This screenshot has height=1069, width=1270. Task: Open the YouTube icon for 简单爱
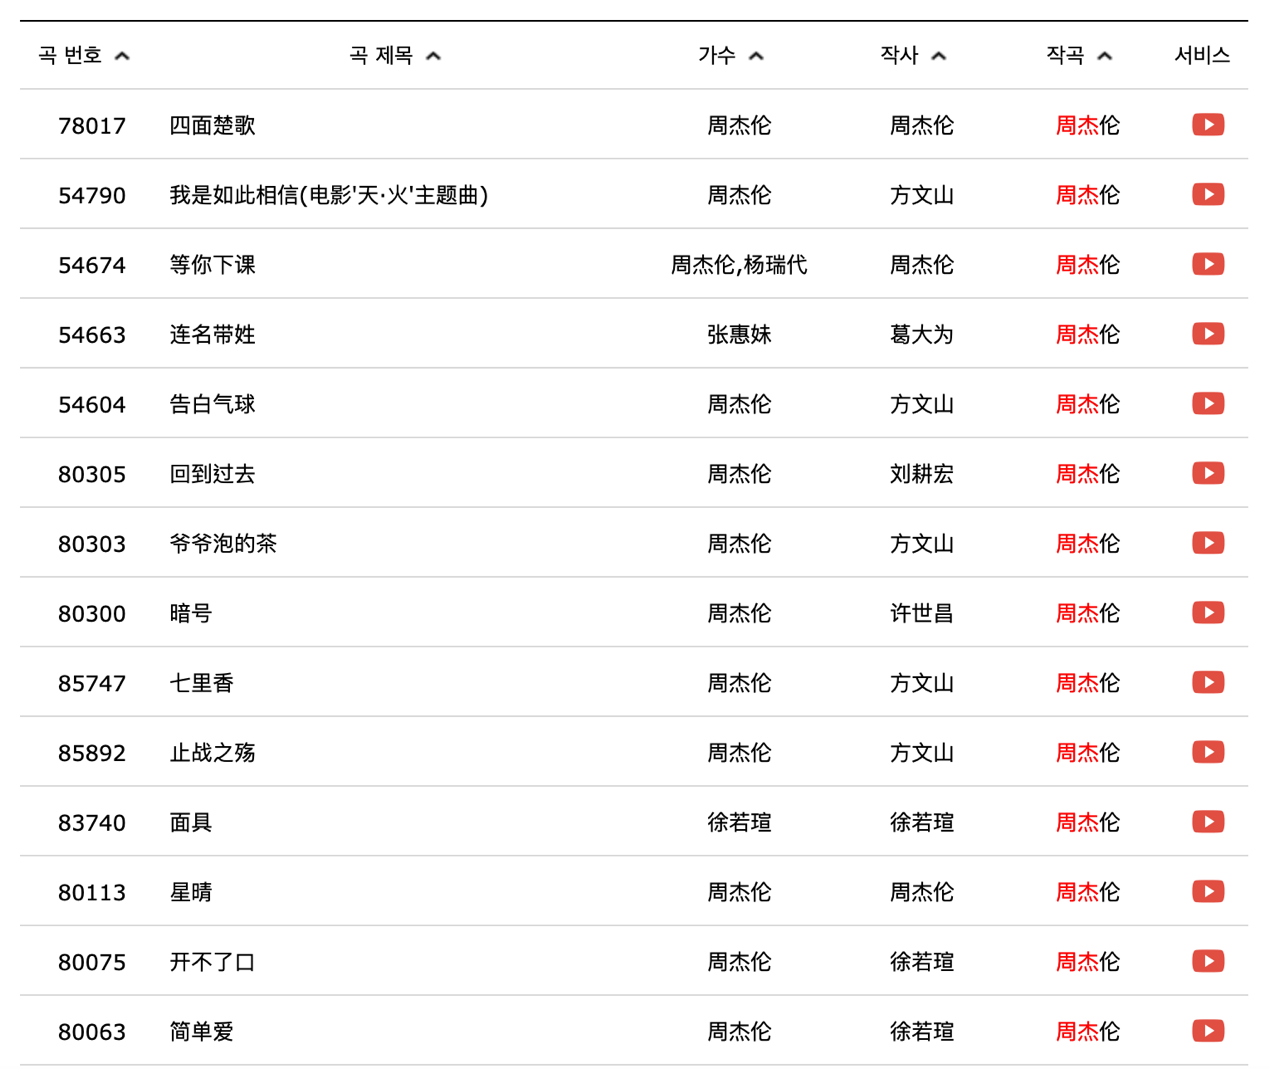click(1207, 1031)
